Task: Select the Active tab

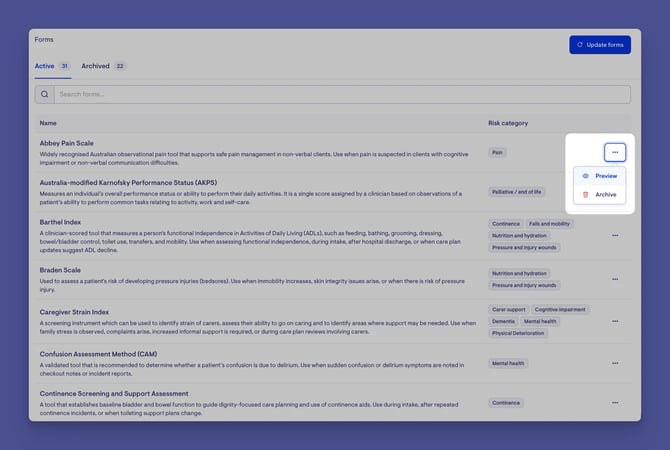Action: click(53, 66)
